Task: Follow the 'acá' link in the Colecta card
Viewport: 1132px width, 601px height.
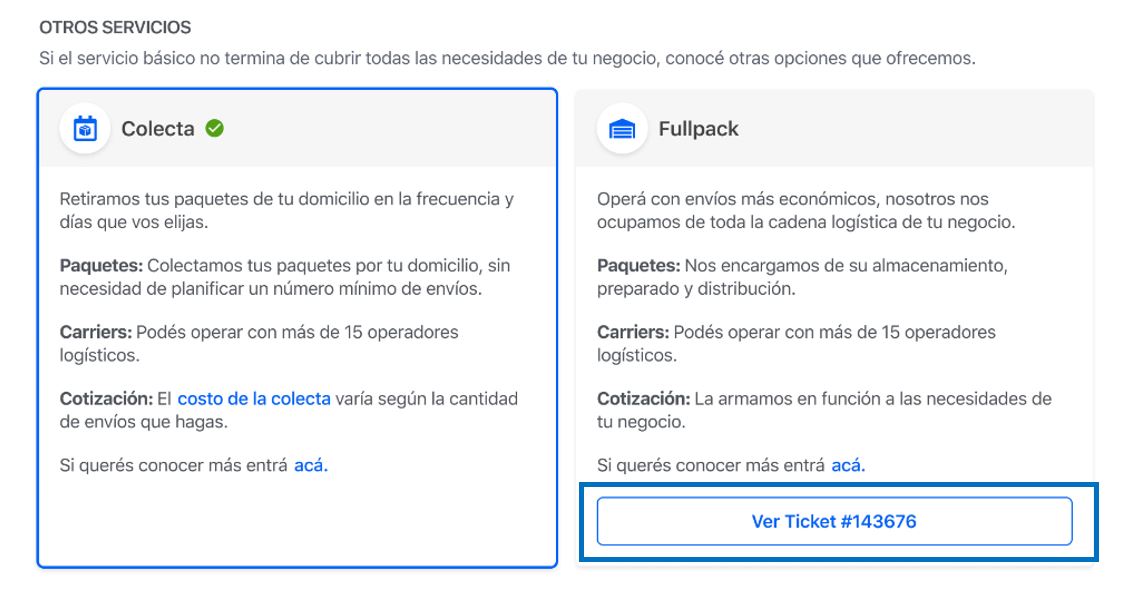Action: coord(311,465)
